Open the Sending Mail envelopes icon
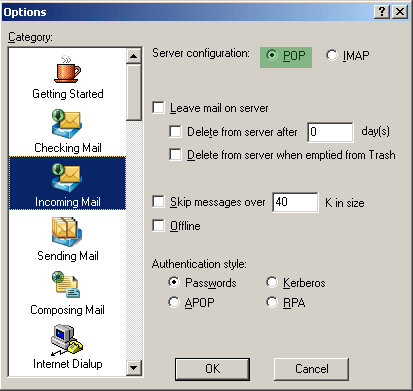Image resolution: width=413 pixels, height=391 pixels. click(67, 232)
